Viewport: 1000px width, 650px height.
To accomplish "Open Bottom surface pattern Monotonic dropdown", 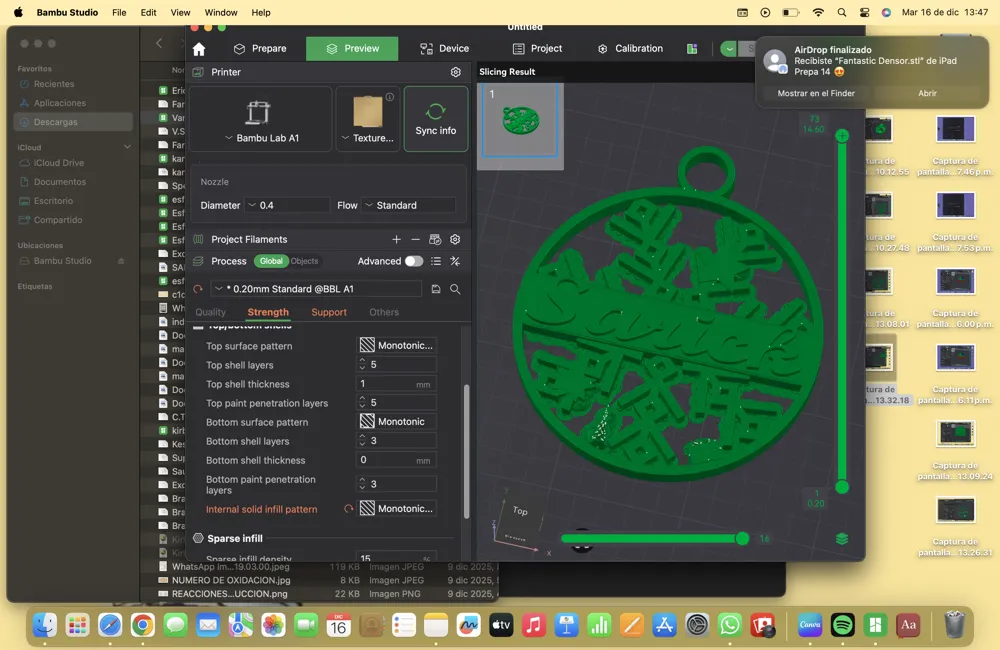I will point(397,422).
